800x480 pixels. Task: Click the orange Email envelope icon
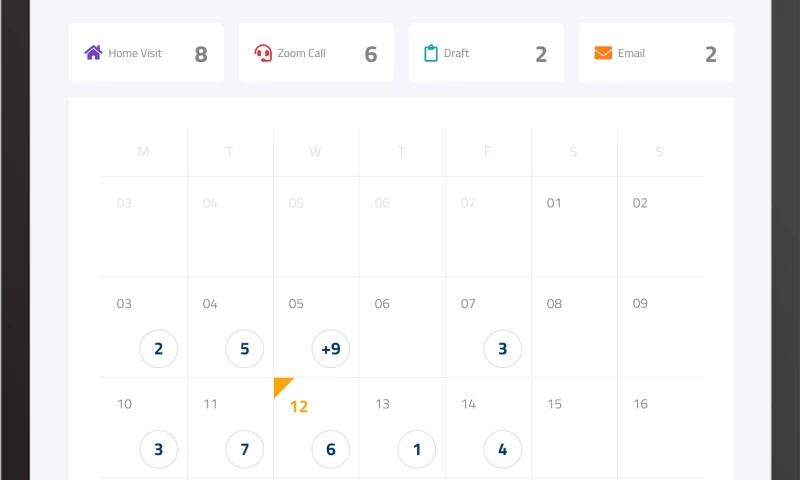point(603,53)
